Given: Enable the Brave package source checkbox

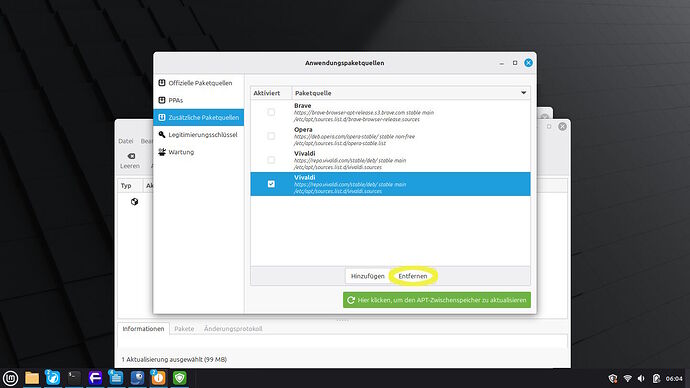Looking at the screenshot, I should 271,112.
